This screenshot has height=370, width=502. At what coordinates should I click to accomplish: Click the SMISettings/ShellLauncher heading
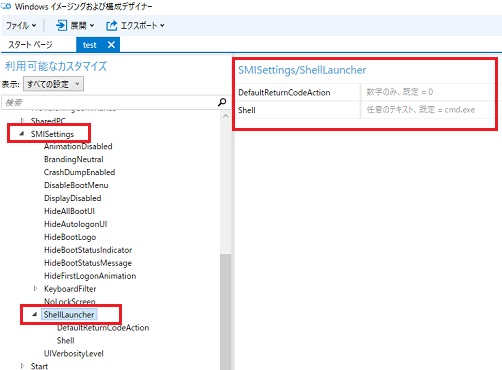point(302,70)
